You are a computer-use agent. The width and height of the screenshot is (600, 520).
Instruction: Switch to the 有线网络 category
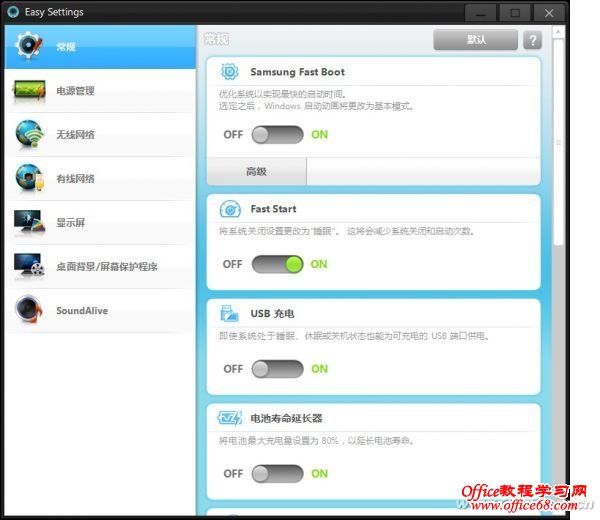100,179
